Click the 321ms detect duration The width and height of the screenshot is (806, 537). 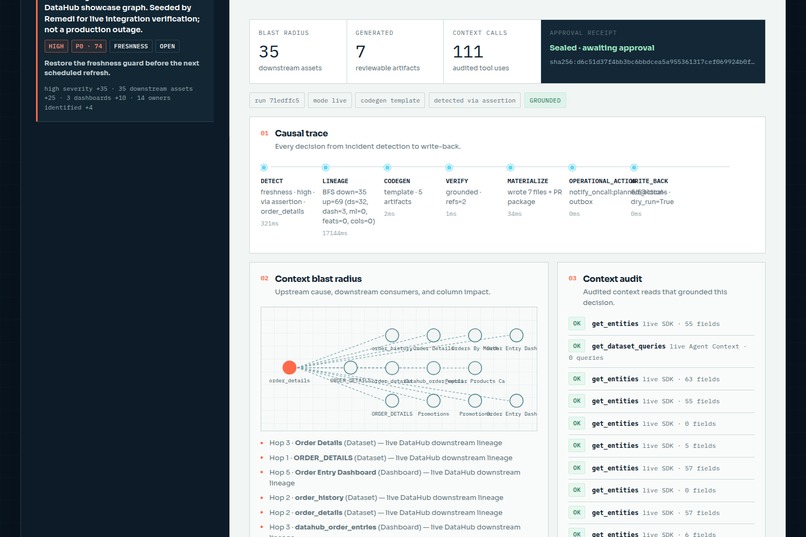269,224
